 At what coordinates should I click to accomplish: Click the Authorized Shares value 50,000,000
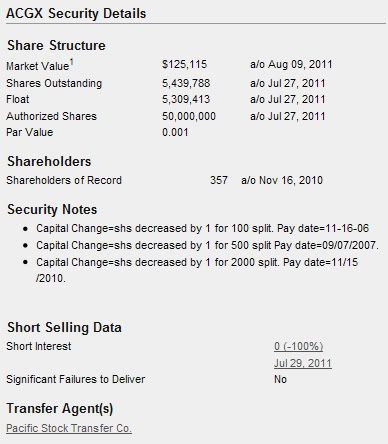189,116
